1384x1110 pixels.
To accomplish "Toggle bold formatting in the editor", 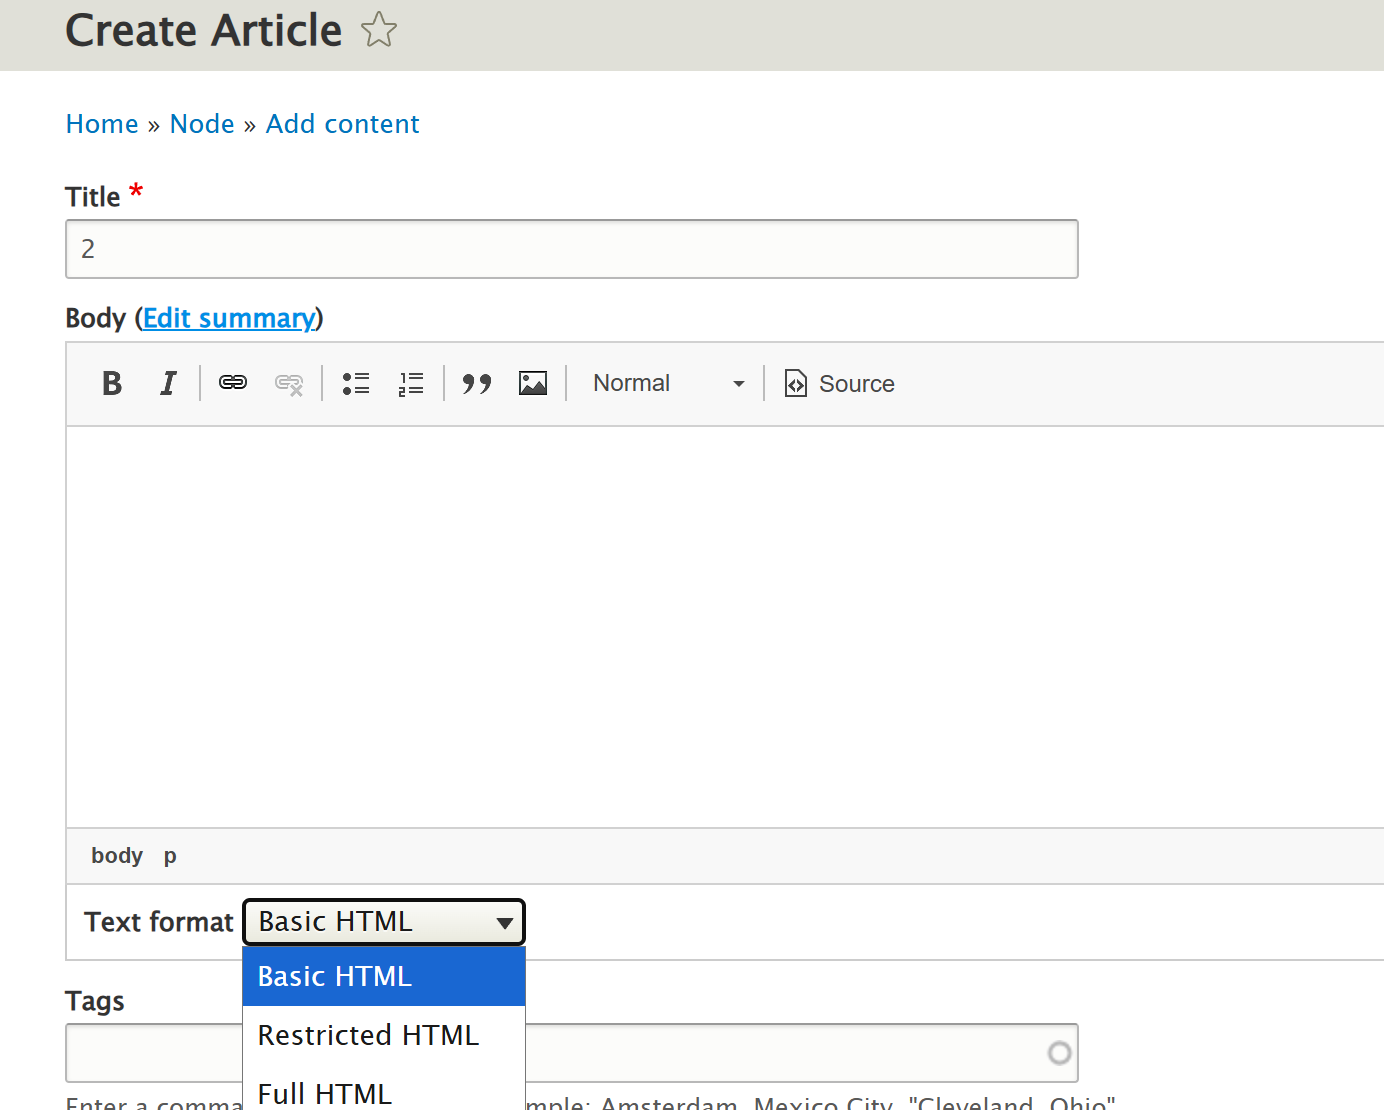I will click(112, 383).
